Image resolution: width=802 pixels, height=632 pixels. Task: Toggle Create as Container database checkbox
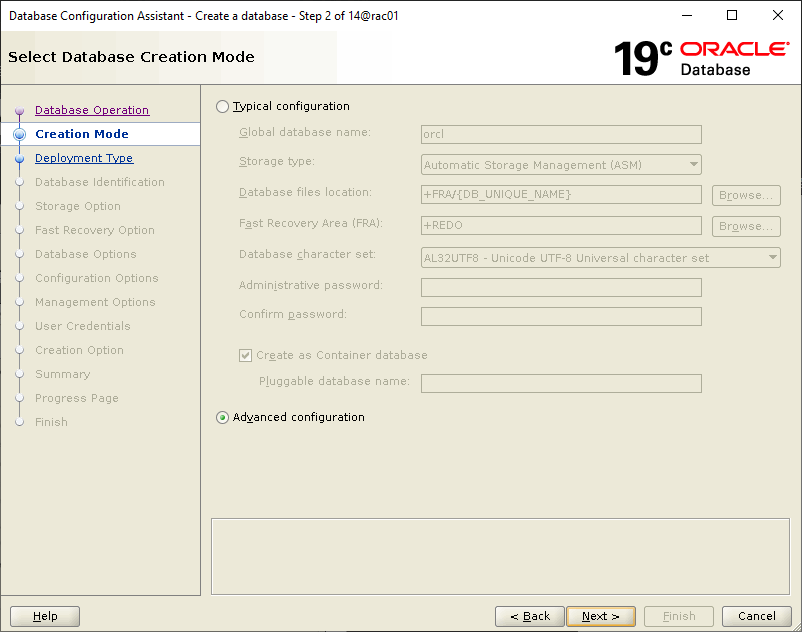(x=246, y=355)
